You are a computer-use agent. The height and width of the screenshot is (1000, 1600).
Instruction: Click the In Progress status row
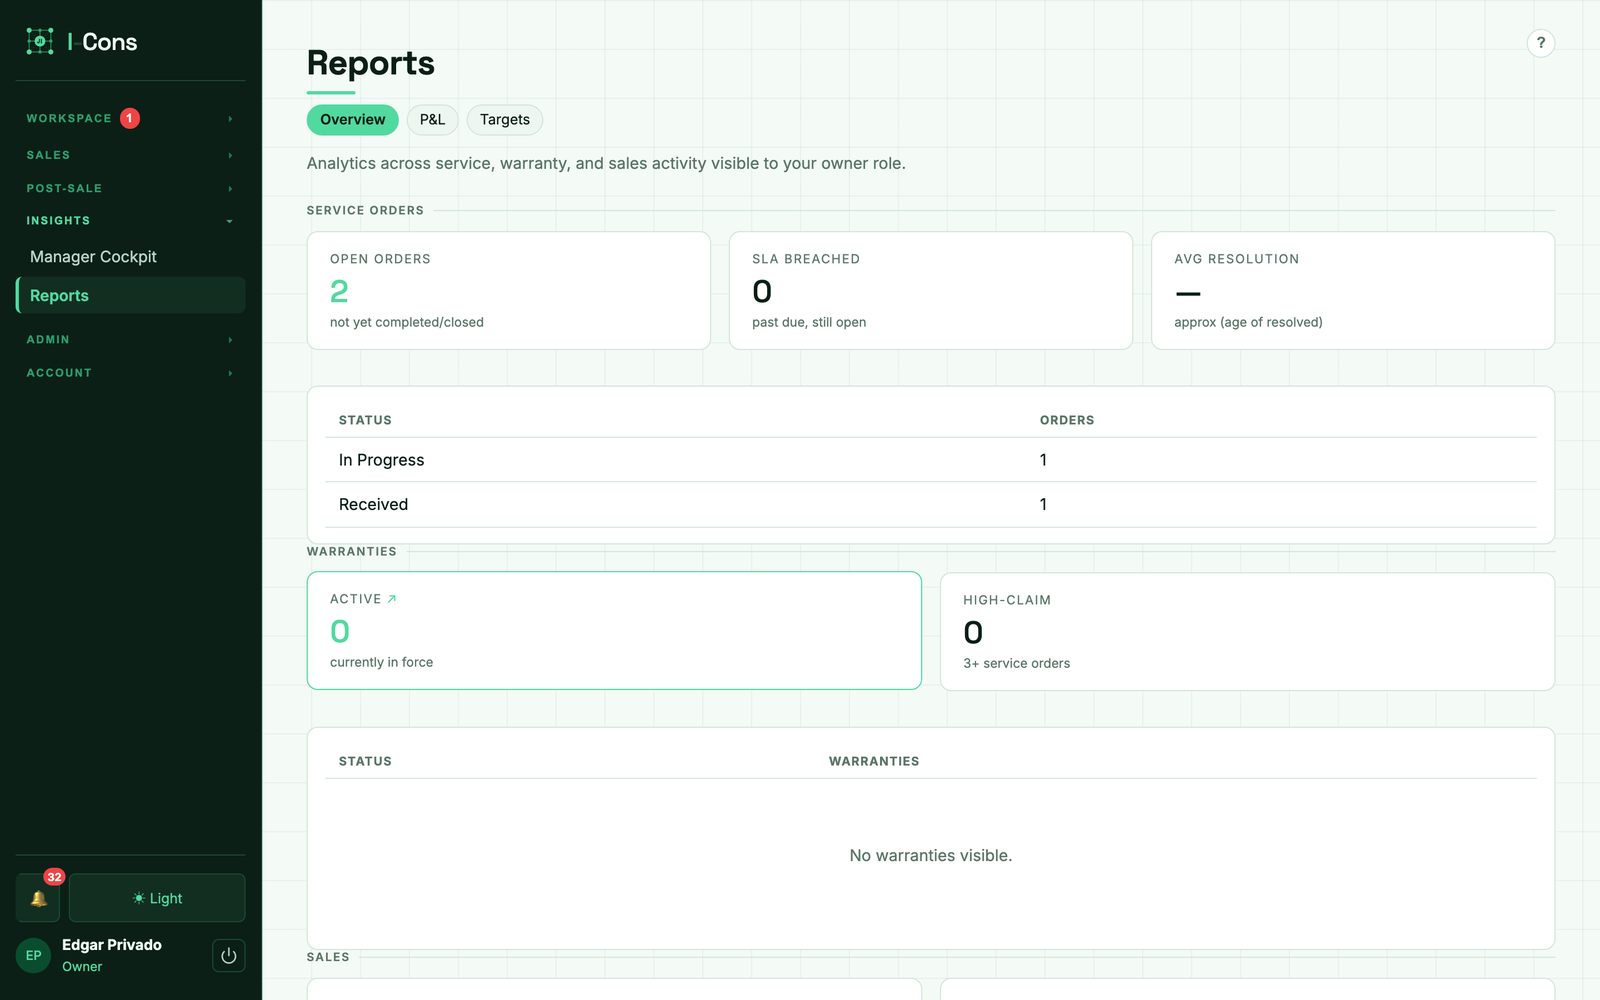[x=931, y=460]
